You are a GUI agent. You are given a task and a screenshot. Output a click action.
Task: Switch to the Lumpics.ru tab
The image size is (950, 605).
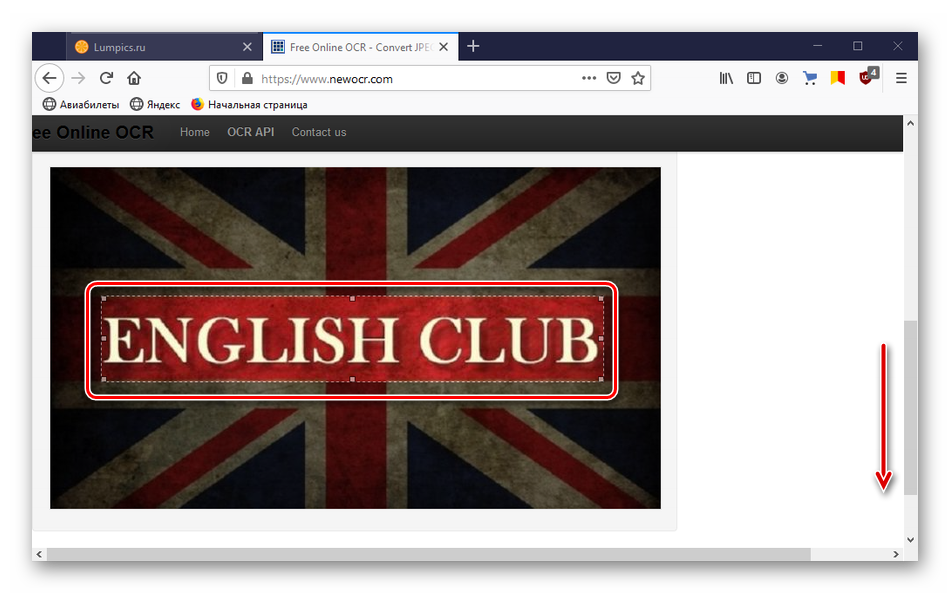(x=160, y=46)
